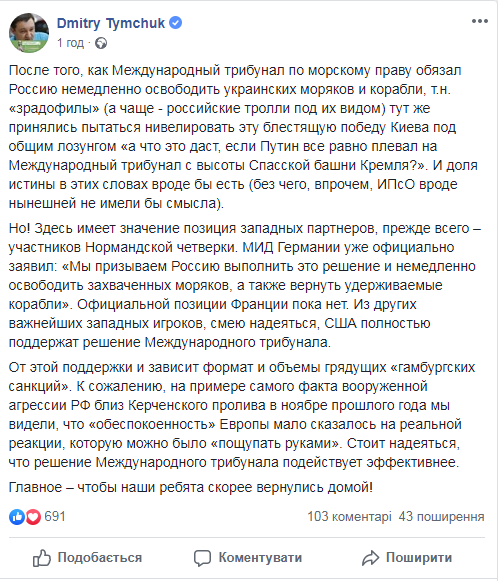This screenshot has height=581, width=498.
Task: Click the blue like reaction icon
Action: 17,517
